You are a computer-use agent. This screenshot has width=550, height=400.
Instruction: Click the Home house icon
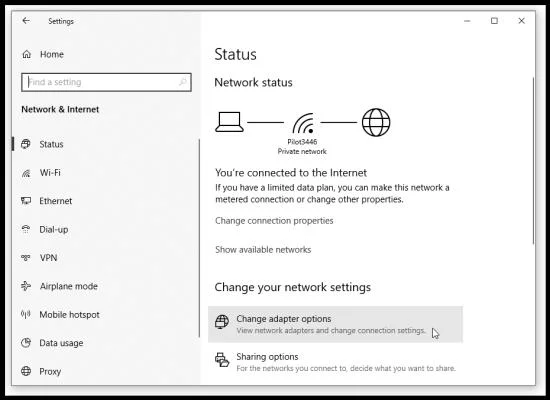pos(27,54)
